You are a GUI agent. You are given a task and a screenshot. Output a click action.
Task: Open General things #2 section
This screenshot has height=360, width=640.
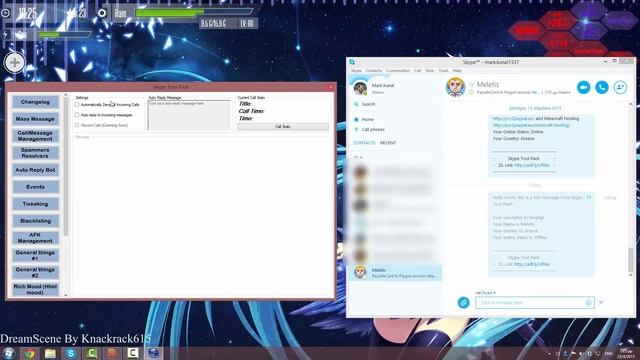pos(36,272)
